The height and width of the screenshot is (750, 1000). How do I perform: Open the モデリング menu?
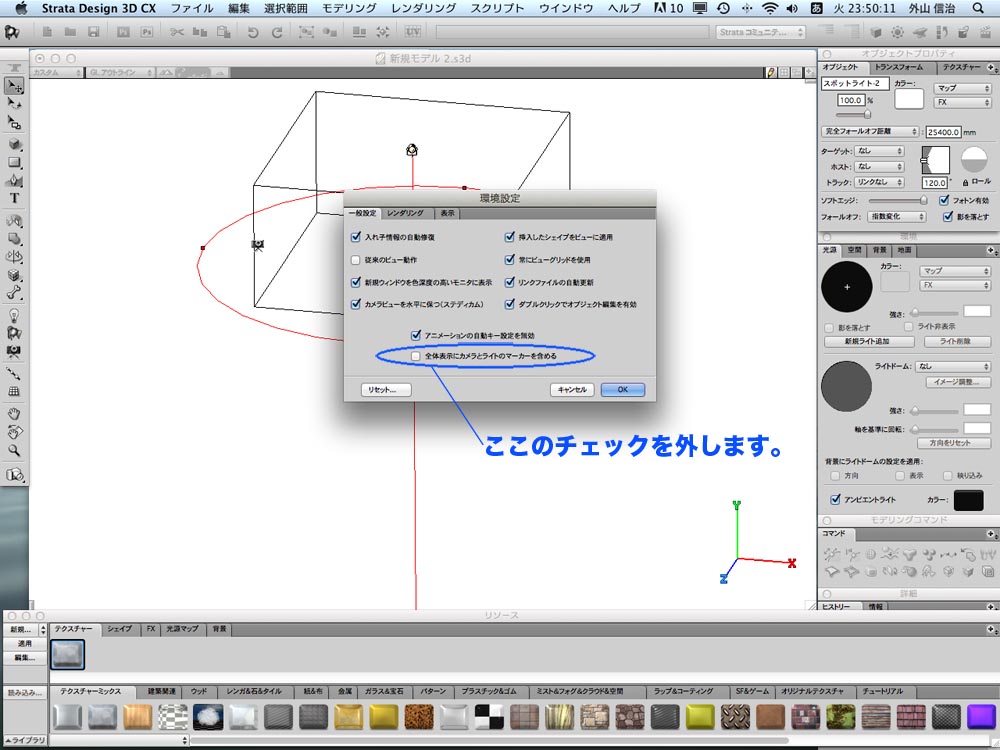point(349,8)
